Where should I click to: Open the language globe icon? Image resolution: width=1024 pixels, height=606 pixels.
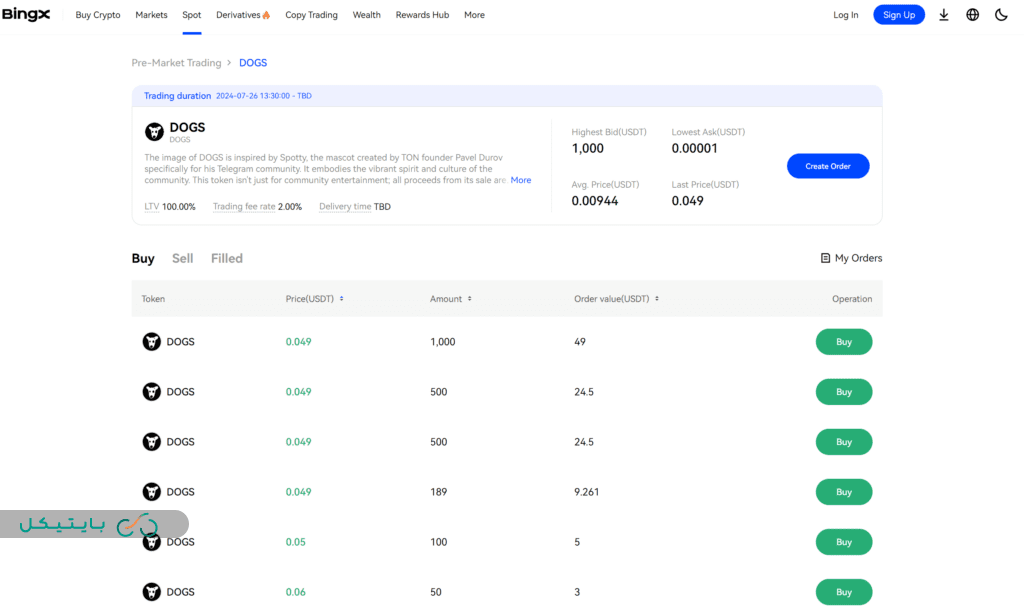coord(972,15)
